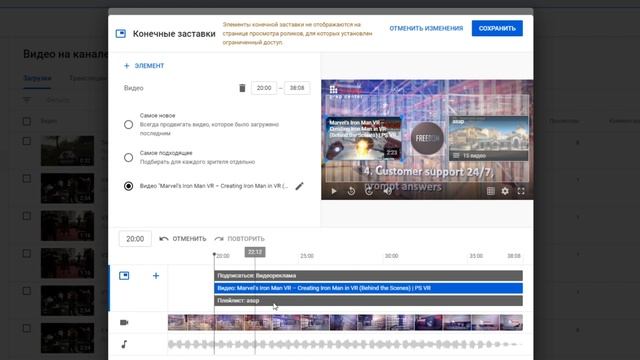The width and height of the screenshot is (640, 360).
Task: Rewind preview with the replay-back icon
Action: [351, 191]
